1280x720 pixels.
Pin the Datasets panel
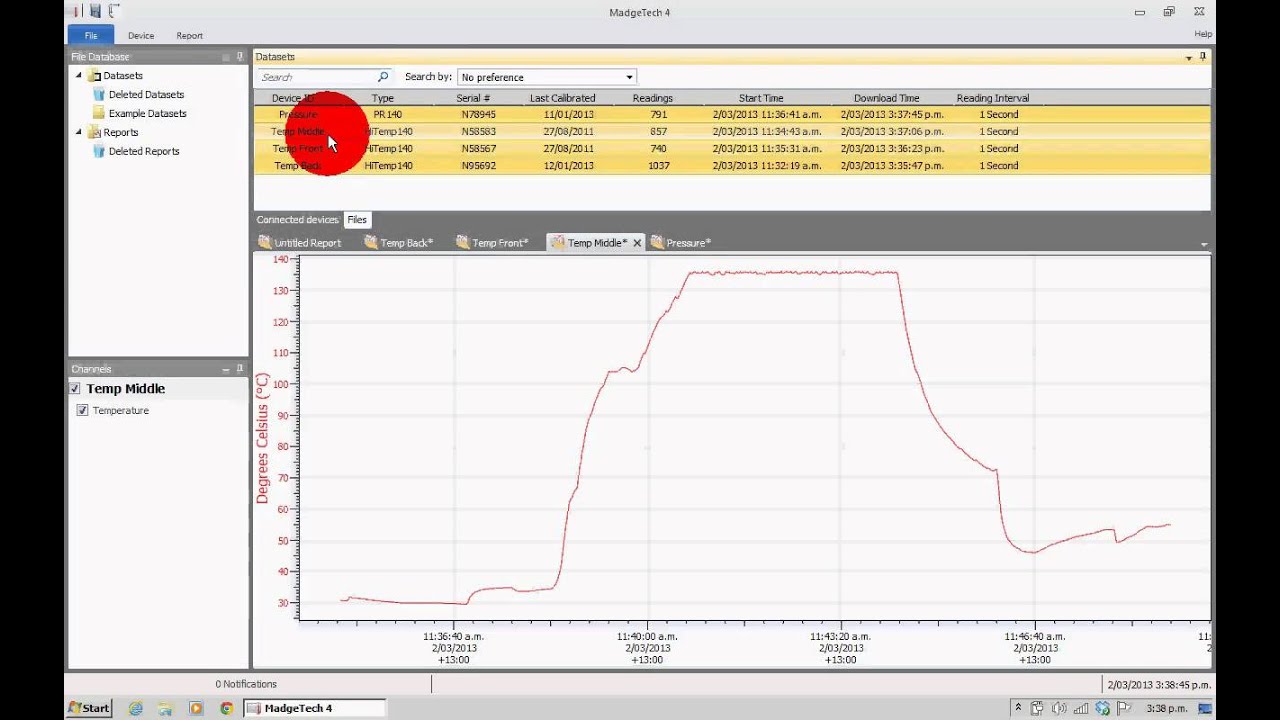point(1203,57)
